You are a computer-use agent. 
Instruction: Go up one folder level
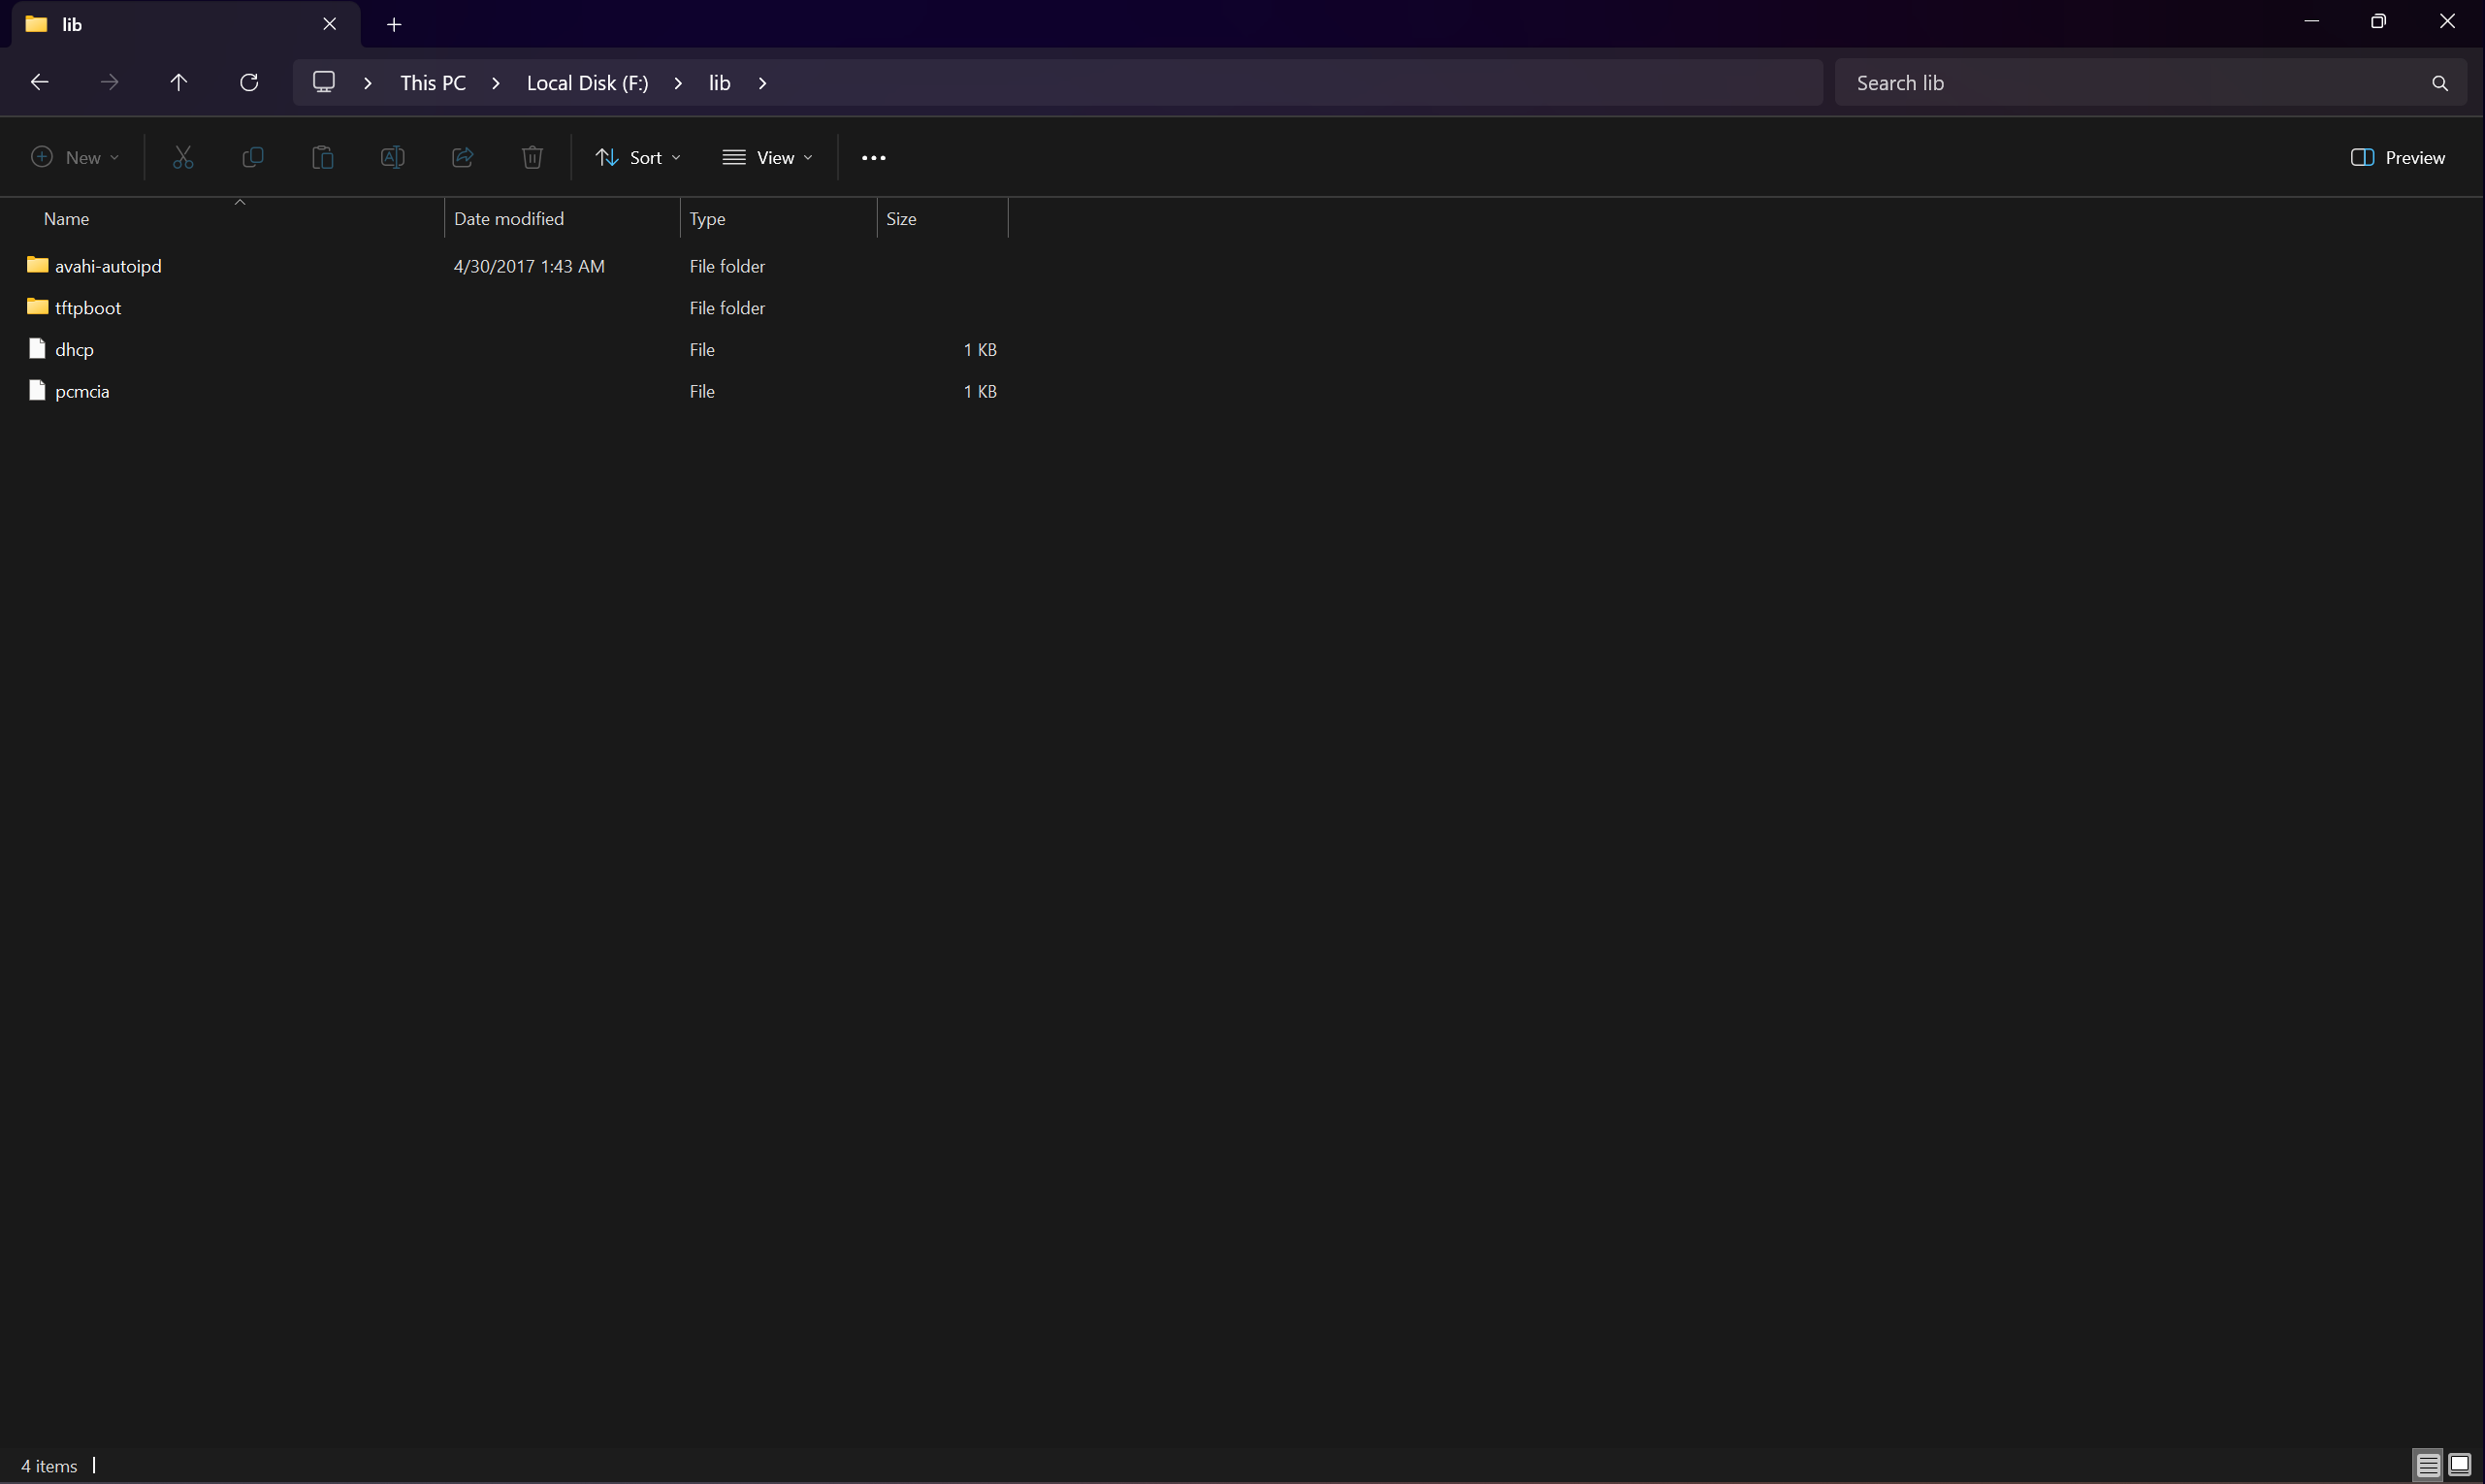179,82
